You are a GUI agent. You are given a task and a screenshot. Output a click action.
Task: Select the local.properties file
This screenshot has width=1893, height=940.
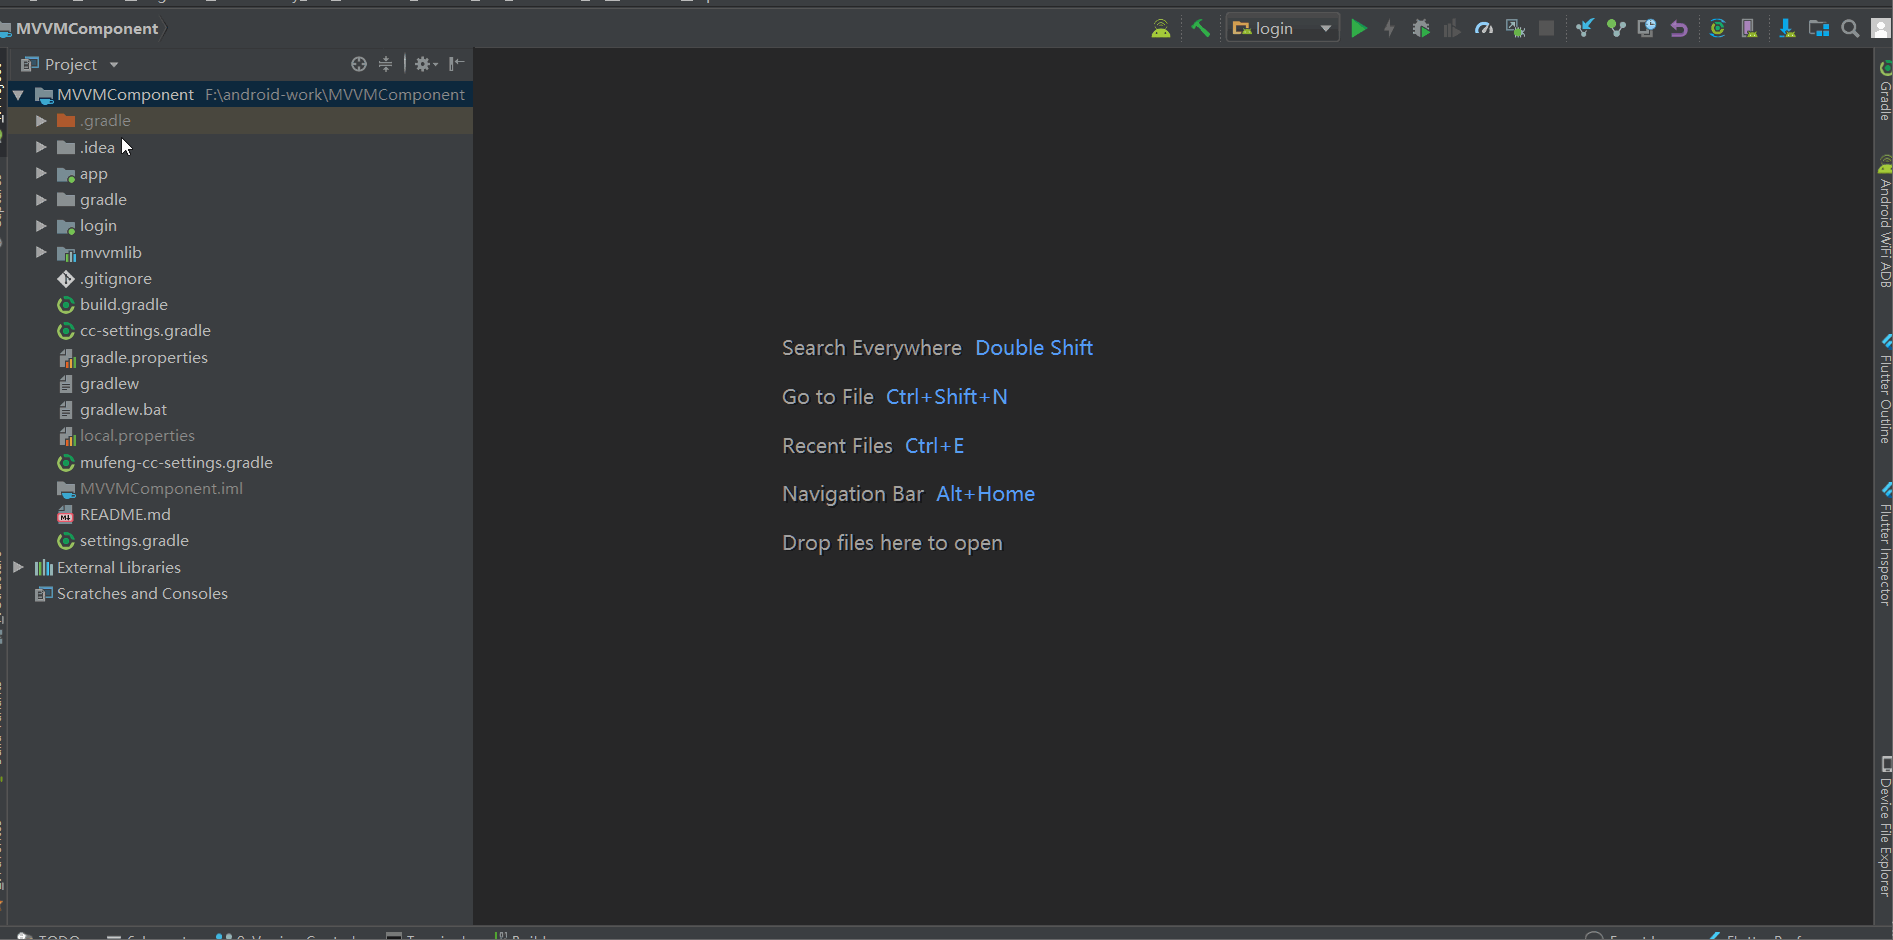tap(137, 436)
